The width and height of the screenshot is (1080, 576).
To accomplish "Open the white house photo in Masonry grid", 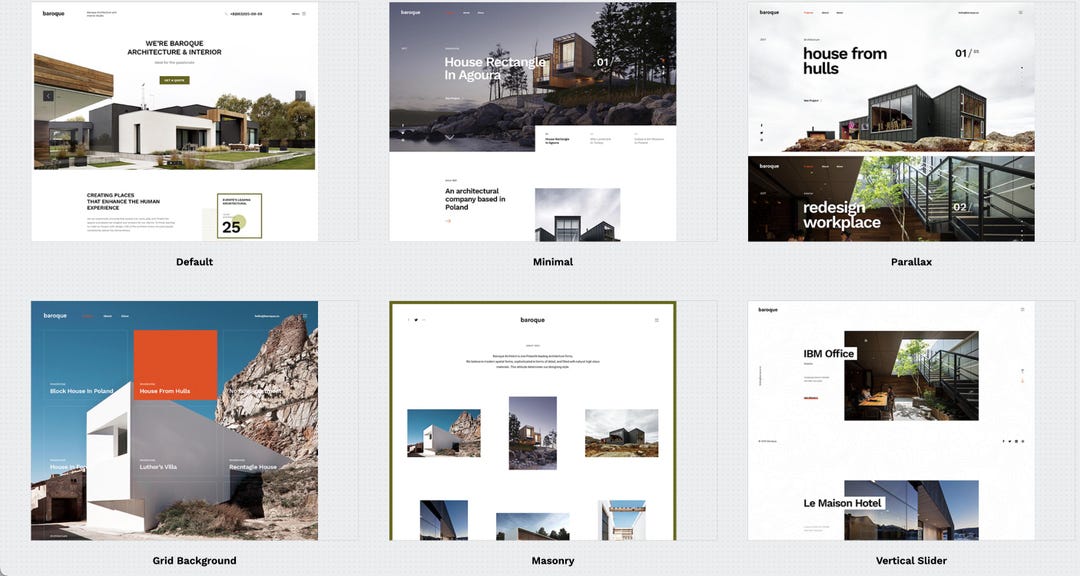I will (444, 433).
